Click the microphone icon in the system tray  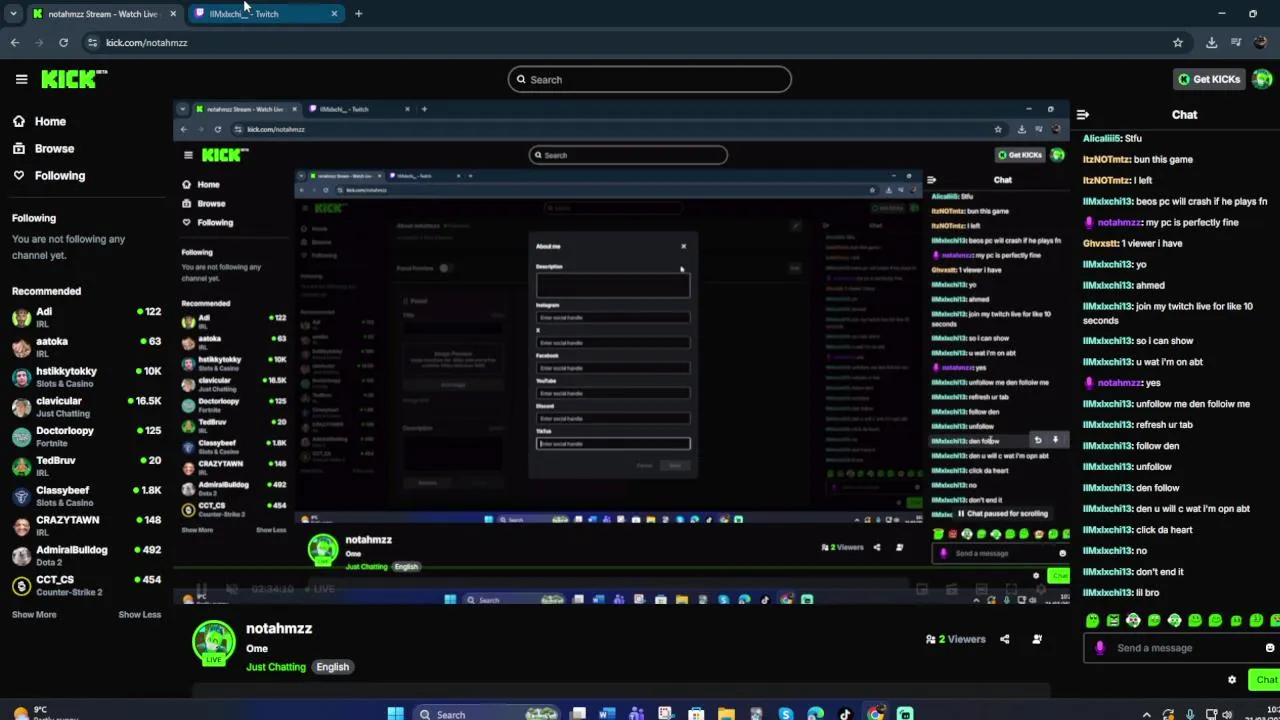coord(1190,714)
